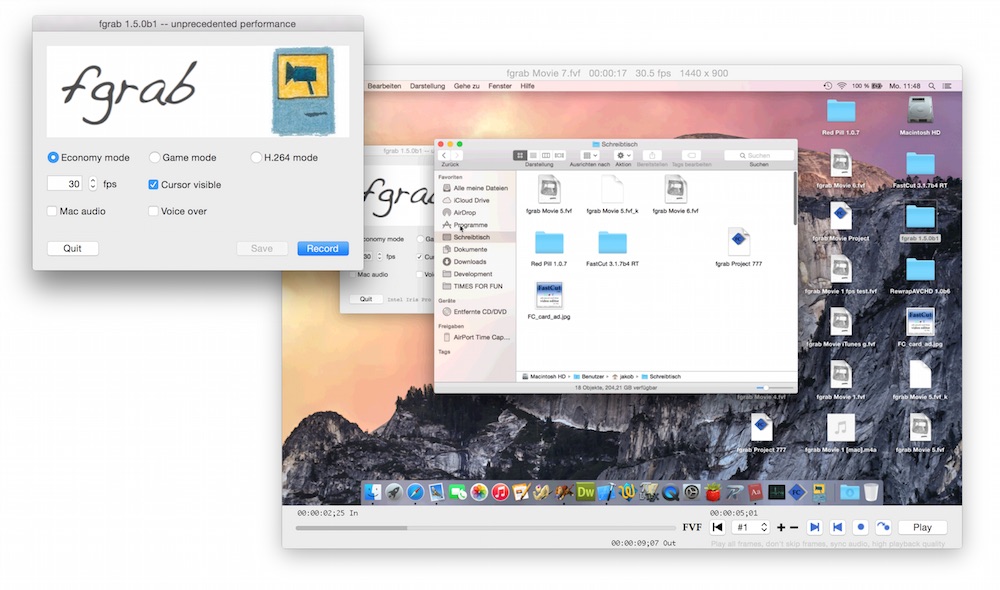
Task: Select fgrab Project 777 file in Finder
Action: coord(739,247)
